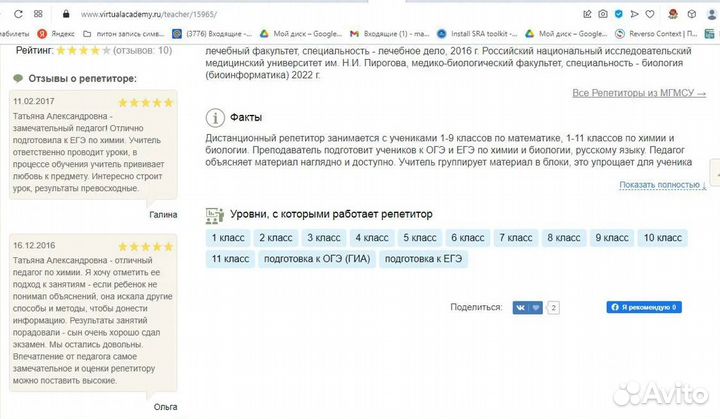Click the Факты info icon

[x=215, y=118]
